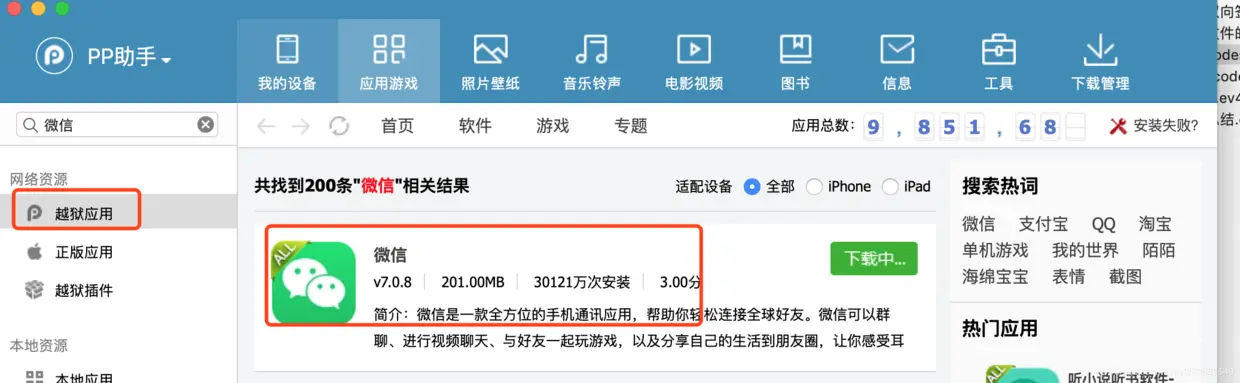This screenshot has width=1240, height=383.
Task: Search hot keyword 截图
Action: click(x=1125, y=277)
